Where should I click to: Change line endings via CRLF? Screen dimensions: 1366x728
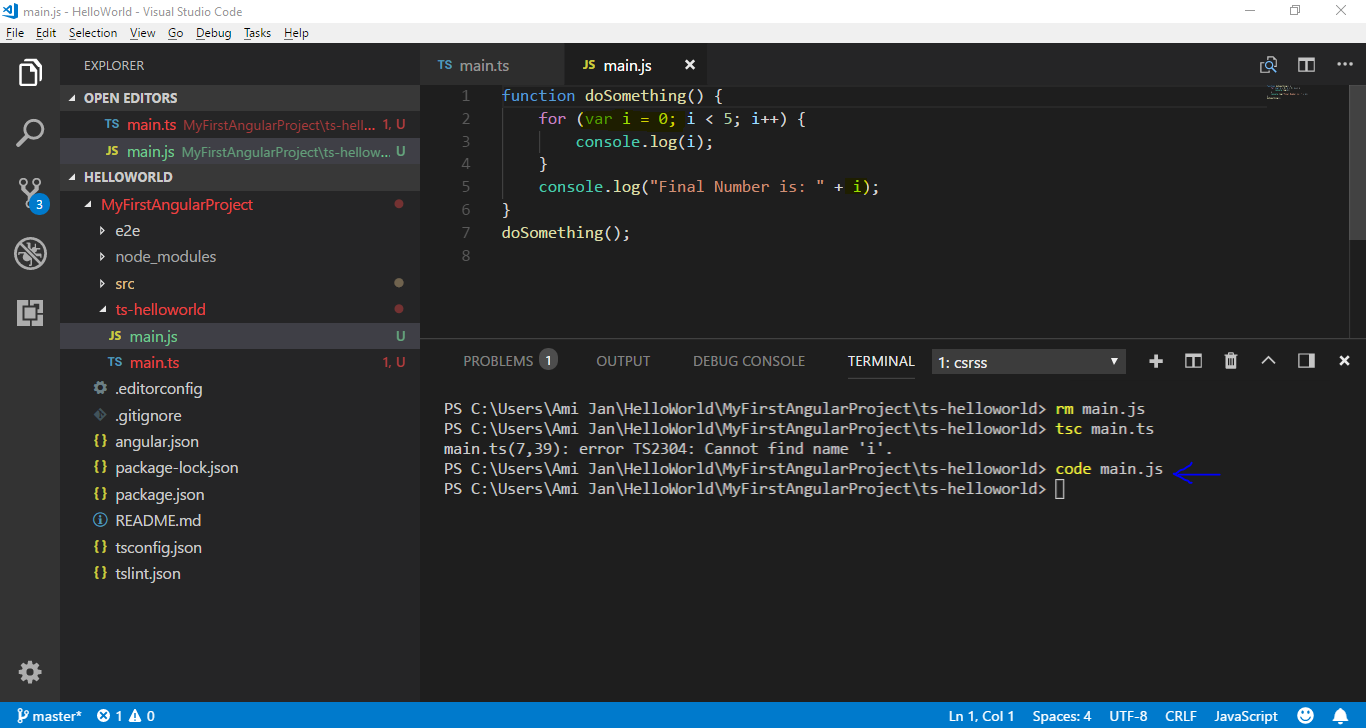click(x=1181, y=716)
